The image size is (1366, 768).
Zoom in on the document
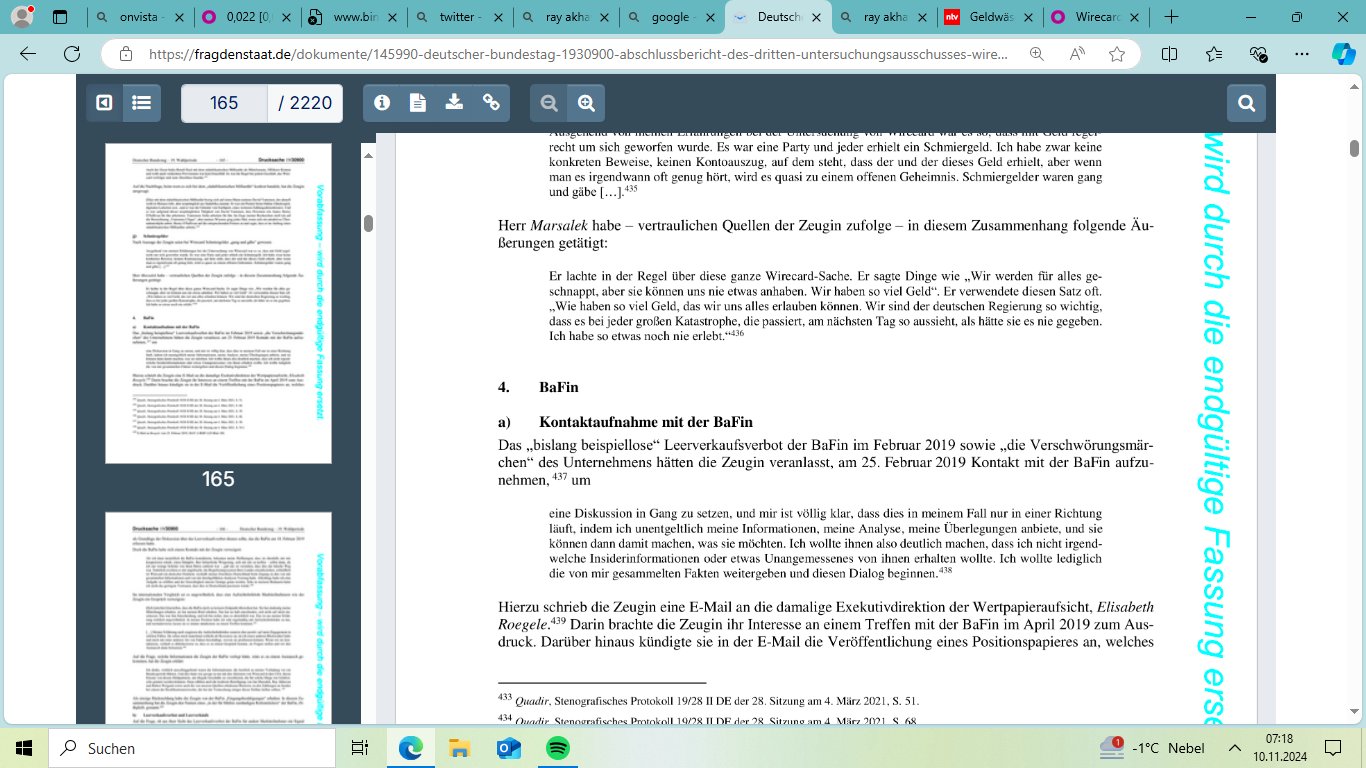coord(586,102)
